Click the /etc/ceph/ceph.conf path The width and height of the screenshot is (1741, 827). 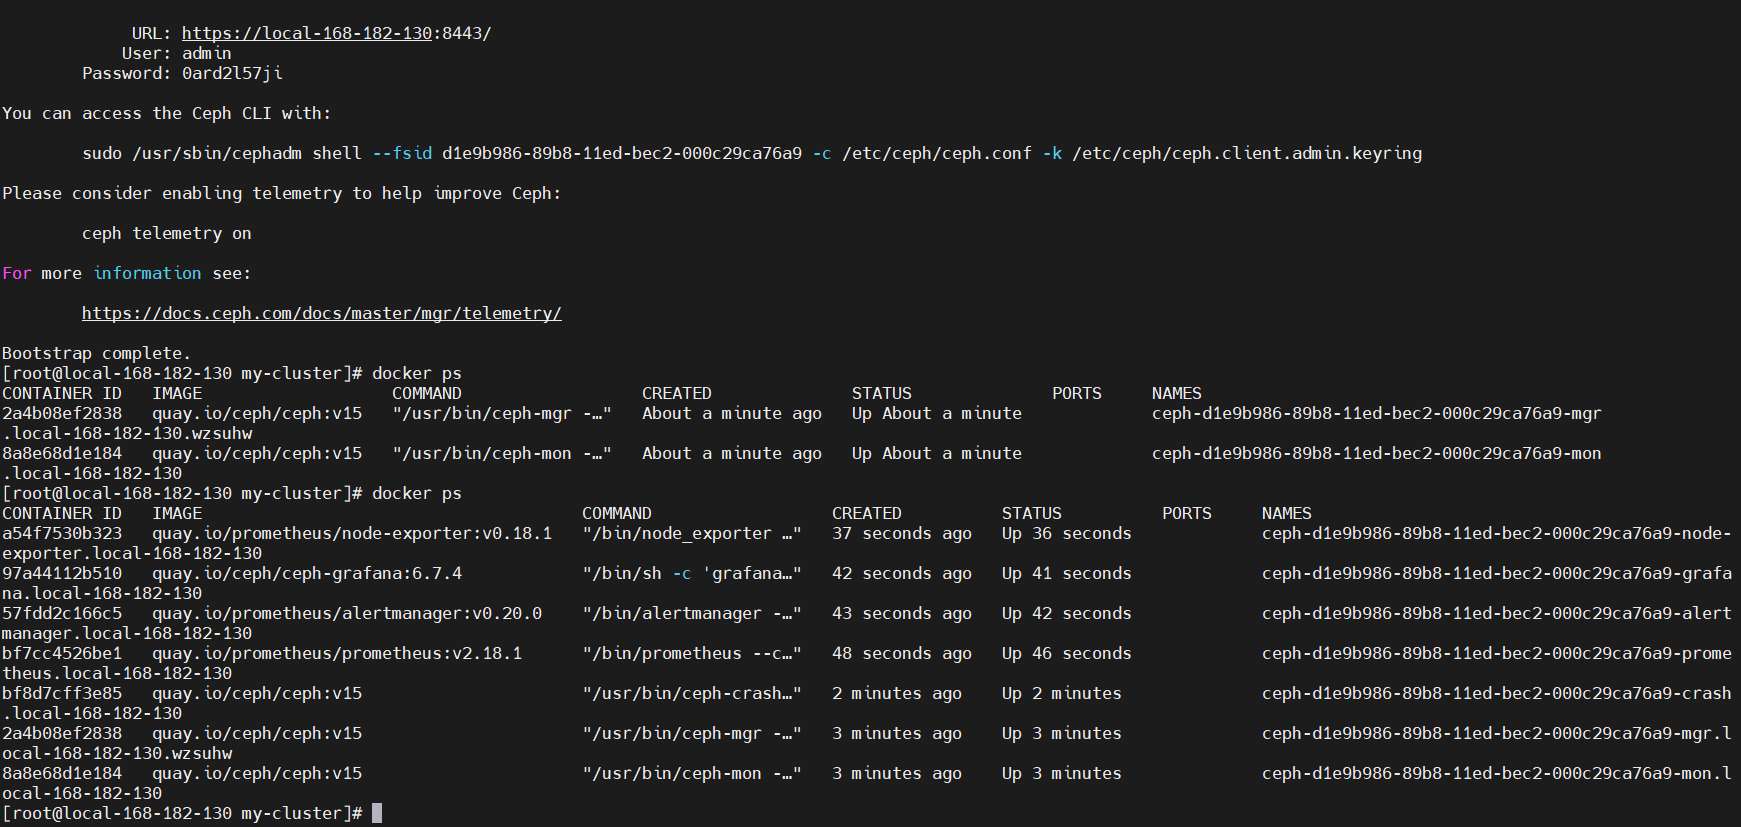[x=937, y=153]
